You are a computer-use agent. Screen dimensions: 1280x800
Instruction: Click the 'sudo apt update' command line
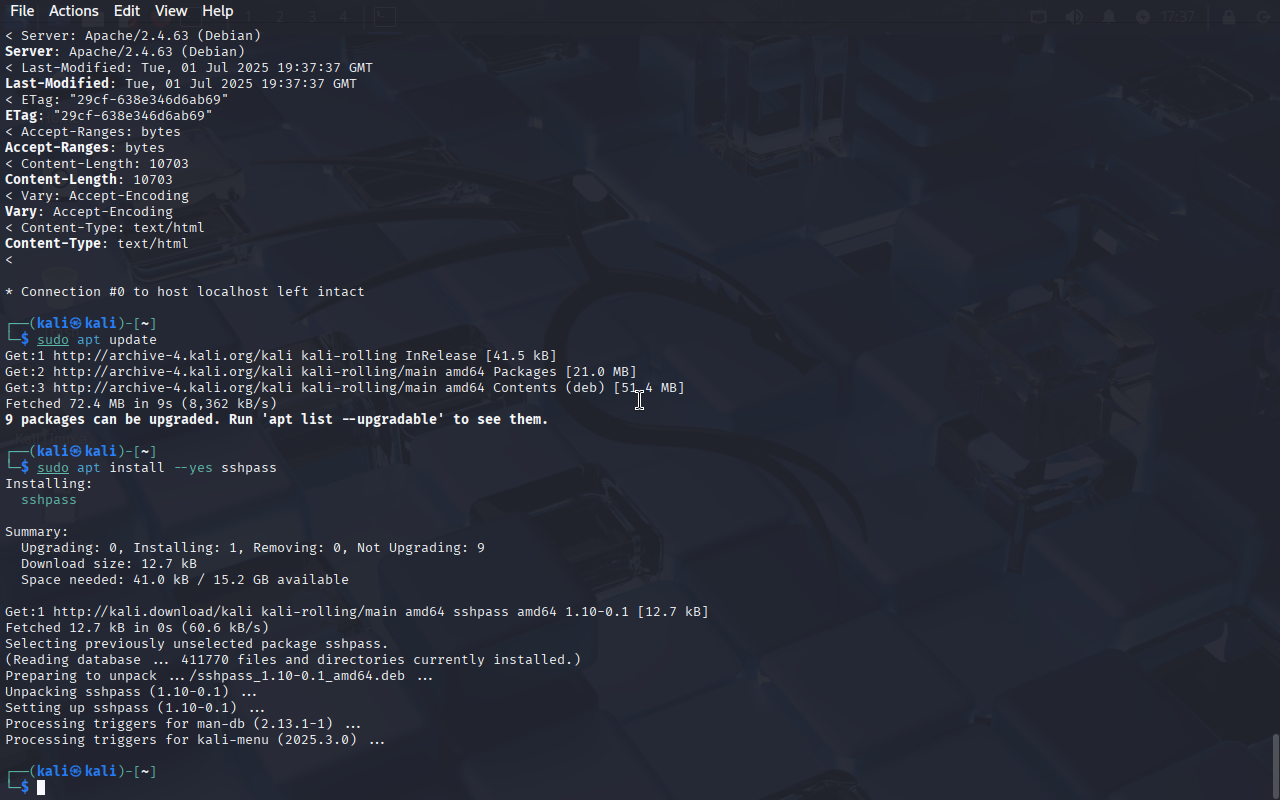(x=97, y=340)
